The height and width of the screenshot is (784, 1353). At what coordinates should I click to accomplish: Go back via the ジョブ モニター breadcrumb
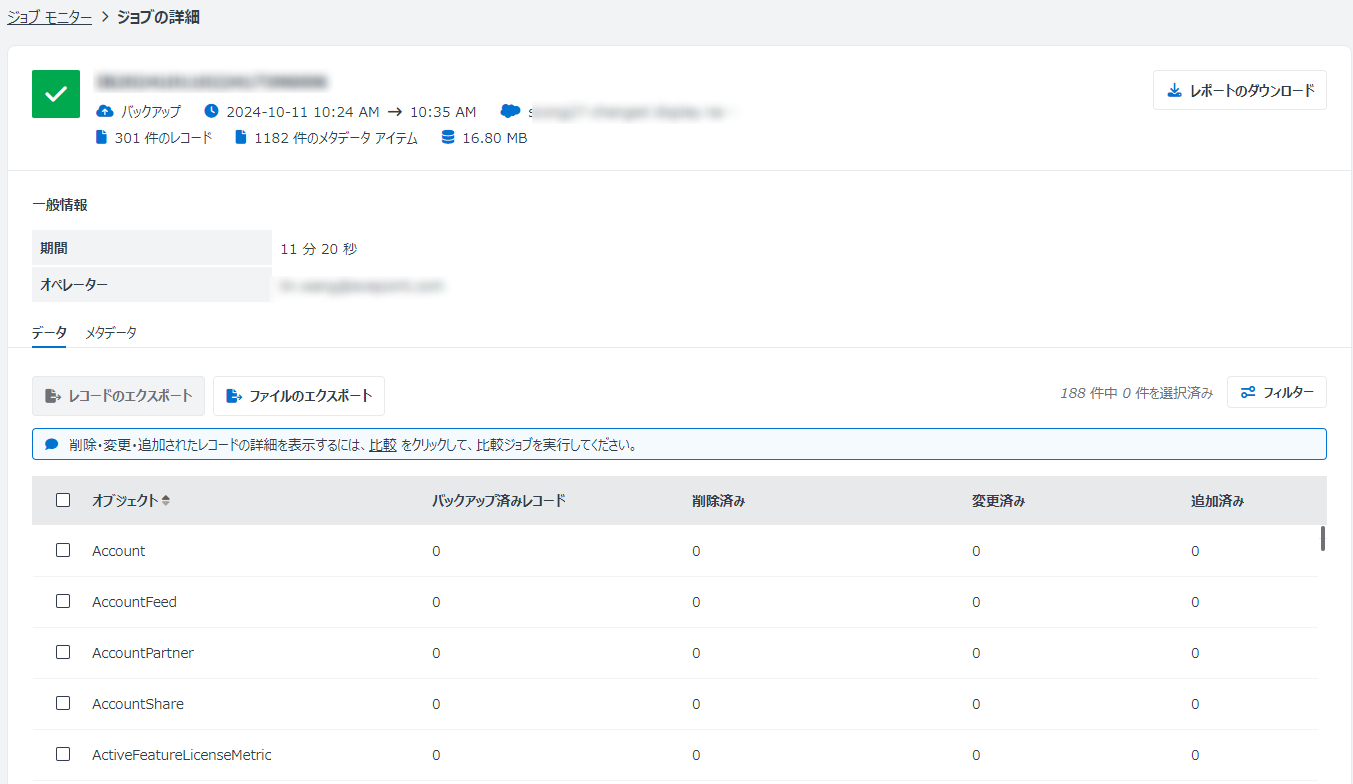[50, 18]
